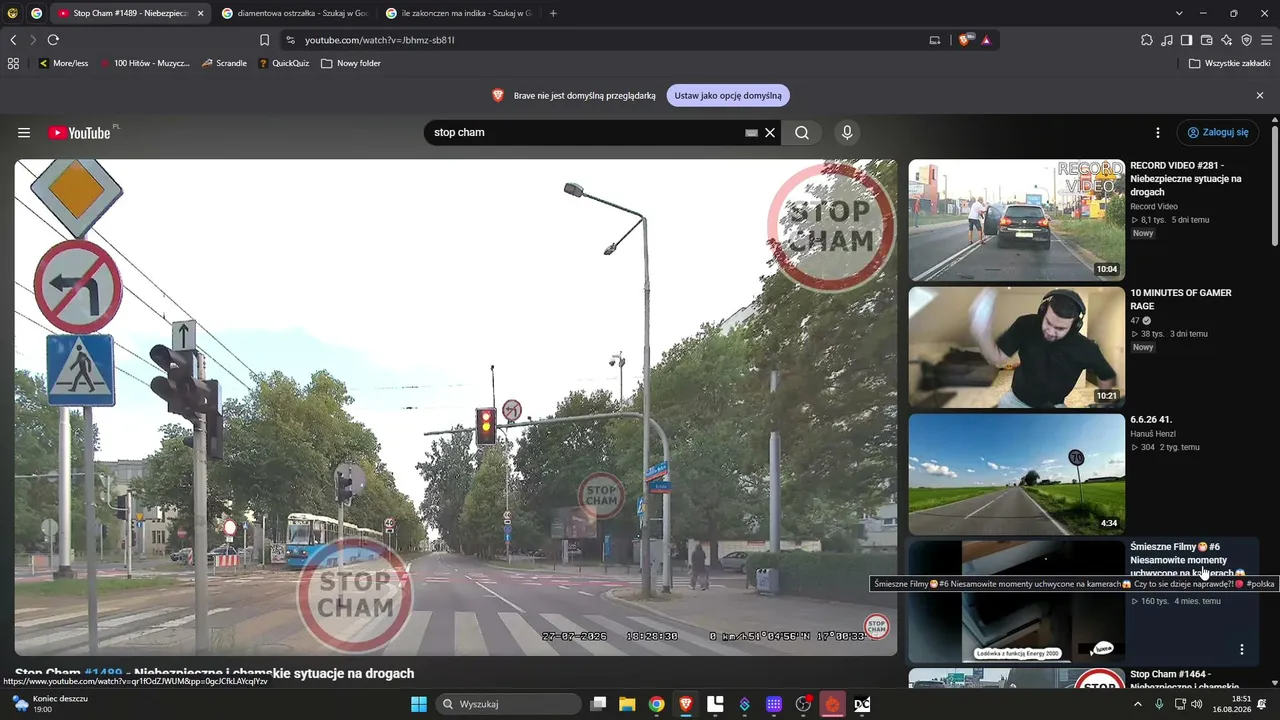
Task: Reload the YouTube page
Action: [x=53, y=40]
